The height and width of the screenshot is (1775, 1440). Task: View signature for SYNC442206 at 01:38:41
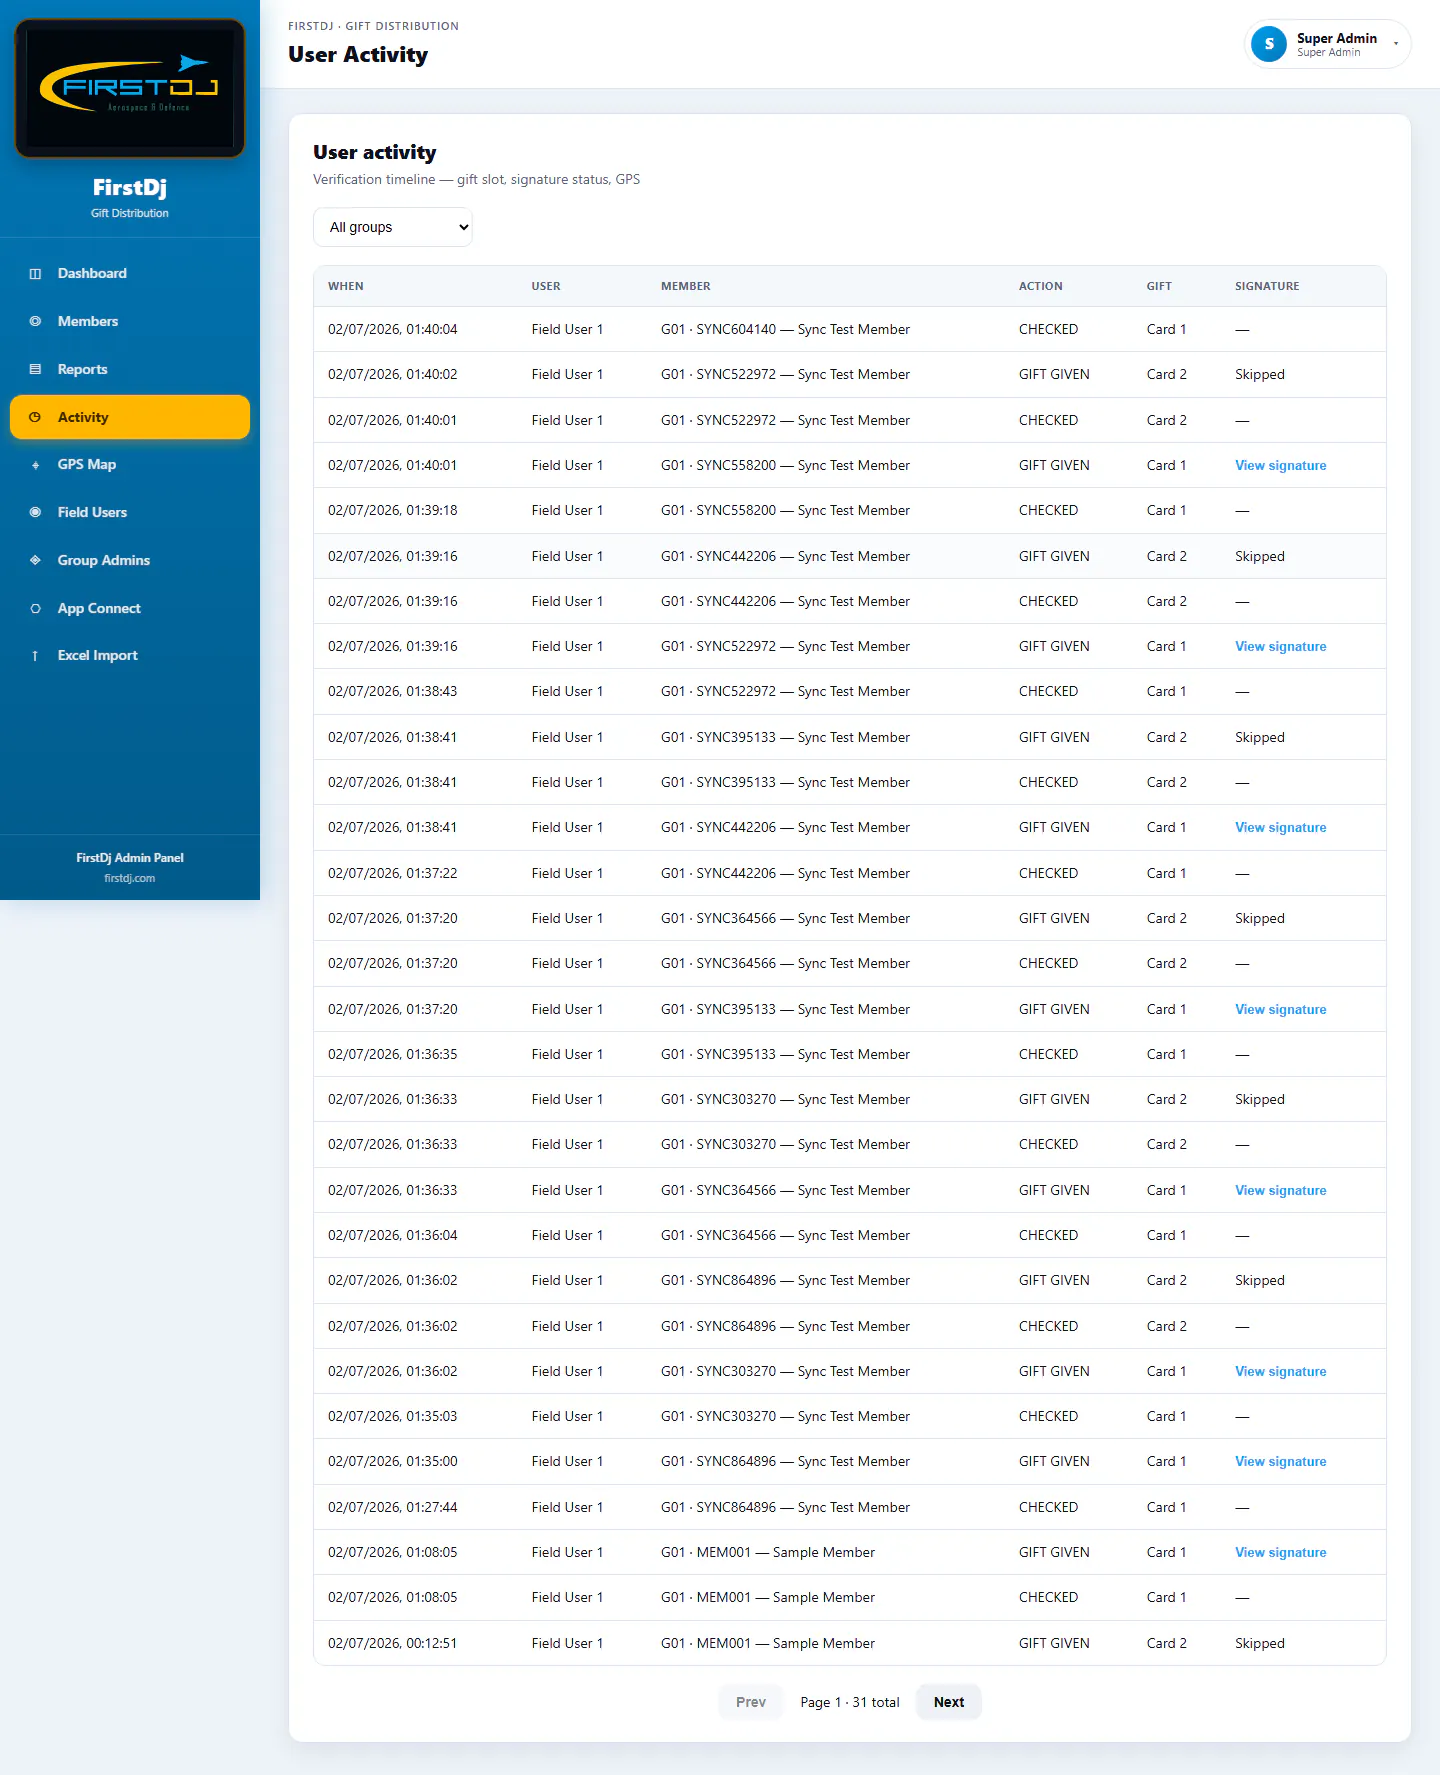coord(1280,828)
